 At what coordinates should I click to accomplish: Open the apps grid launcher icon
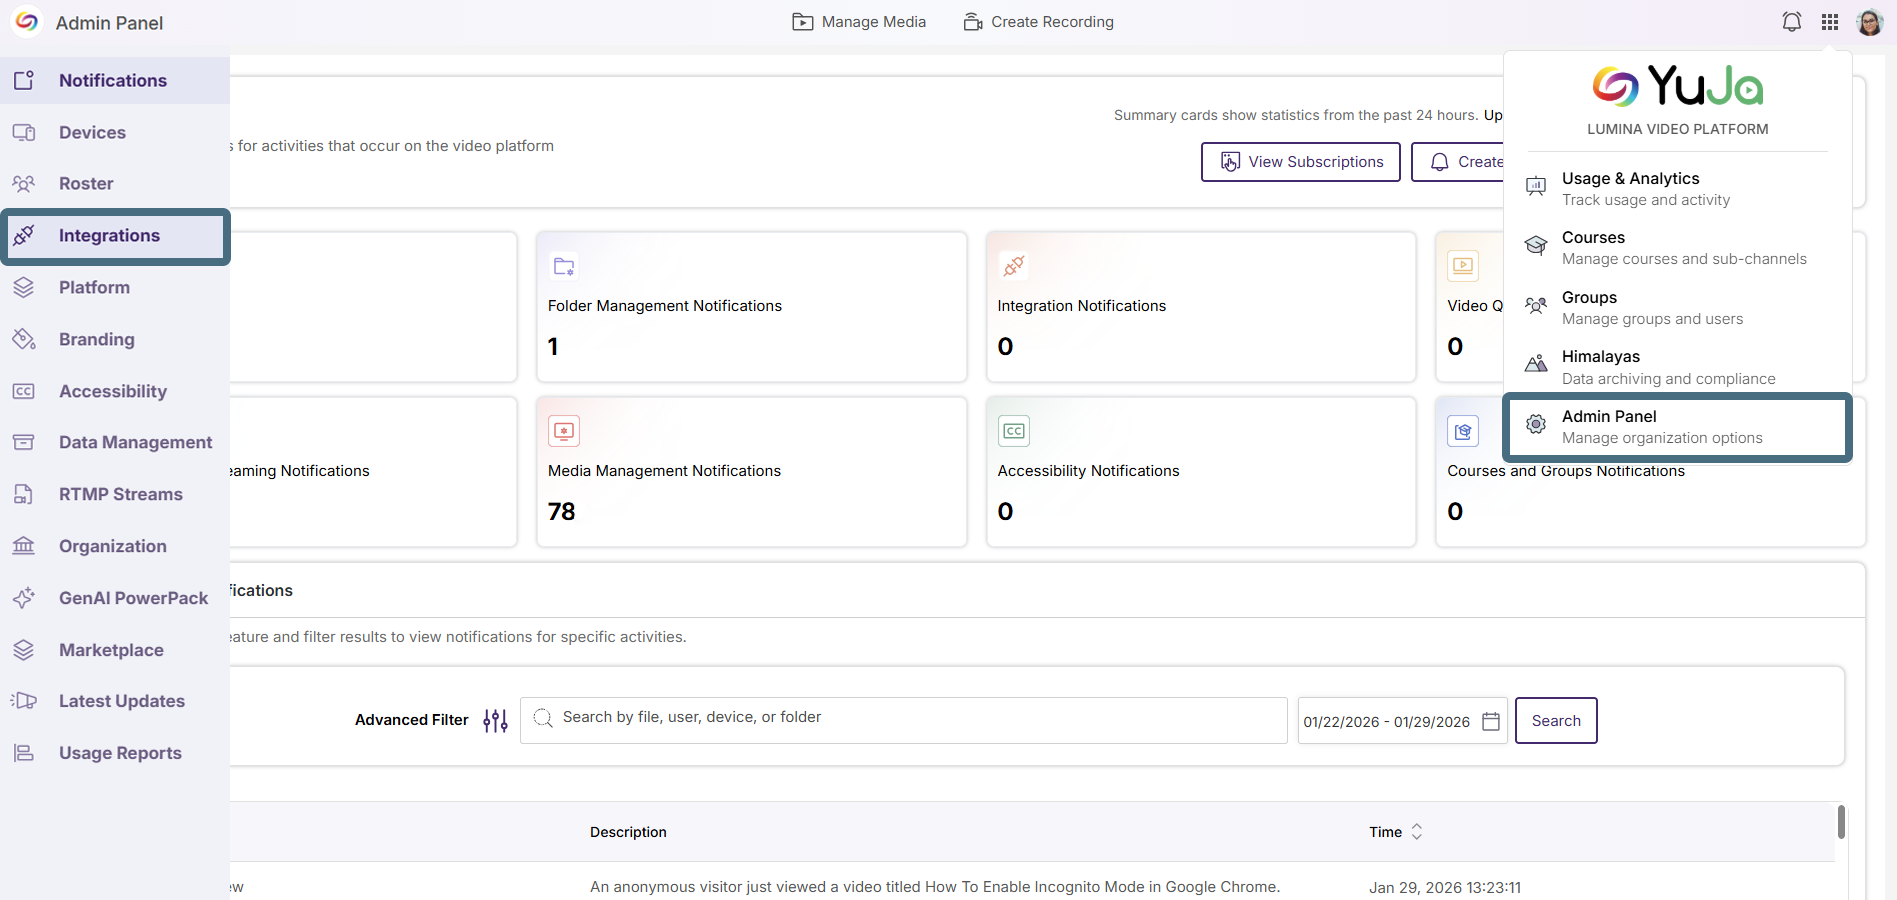(1830, 22)
